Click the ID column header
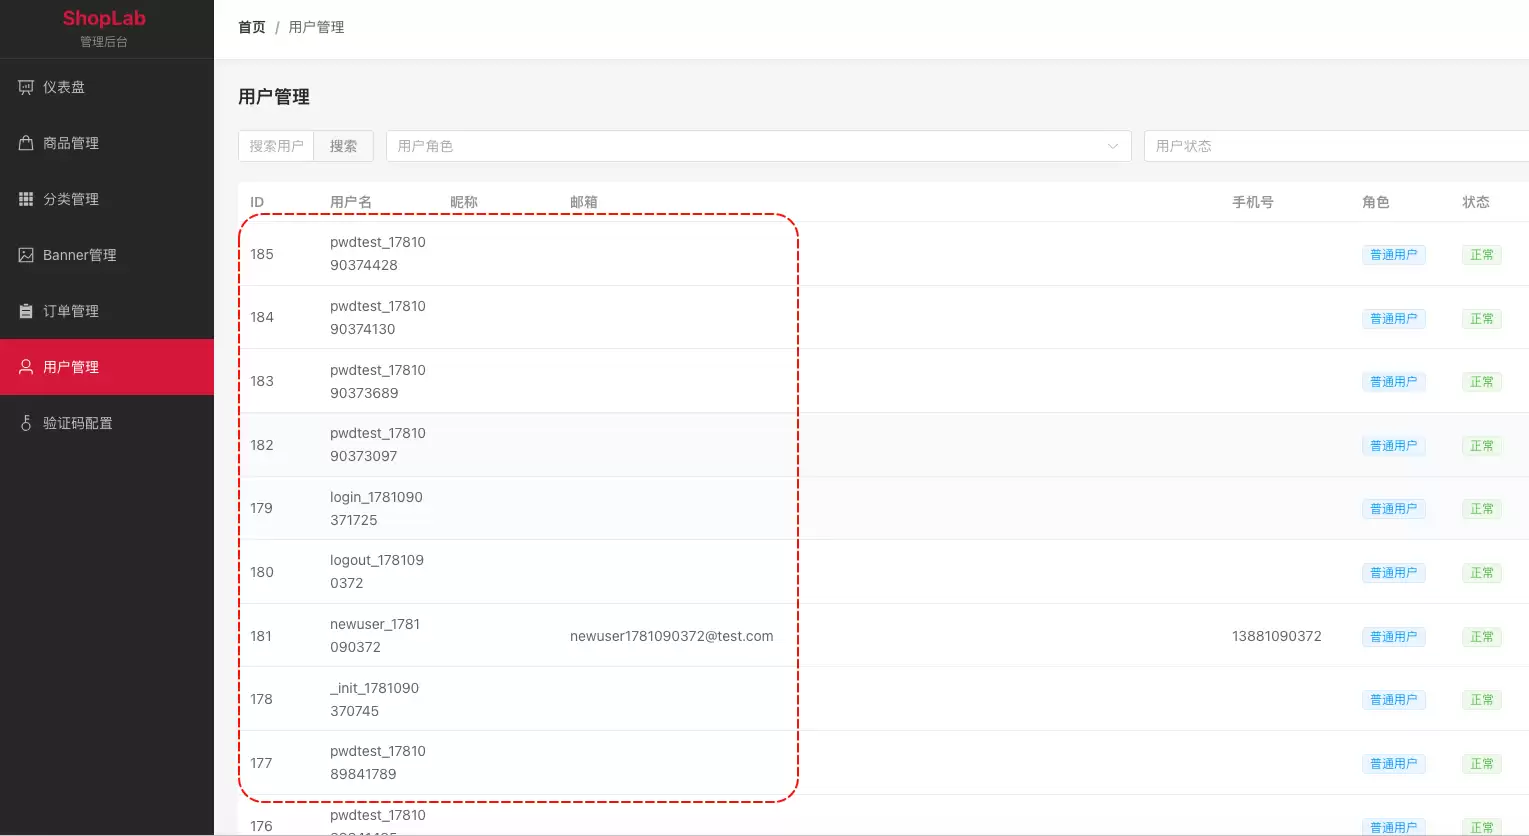The image size is (1529, 836). [x=257, y=202]
